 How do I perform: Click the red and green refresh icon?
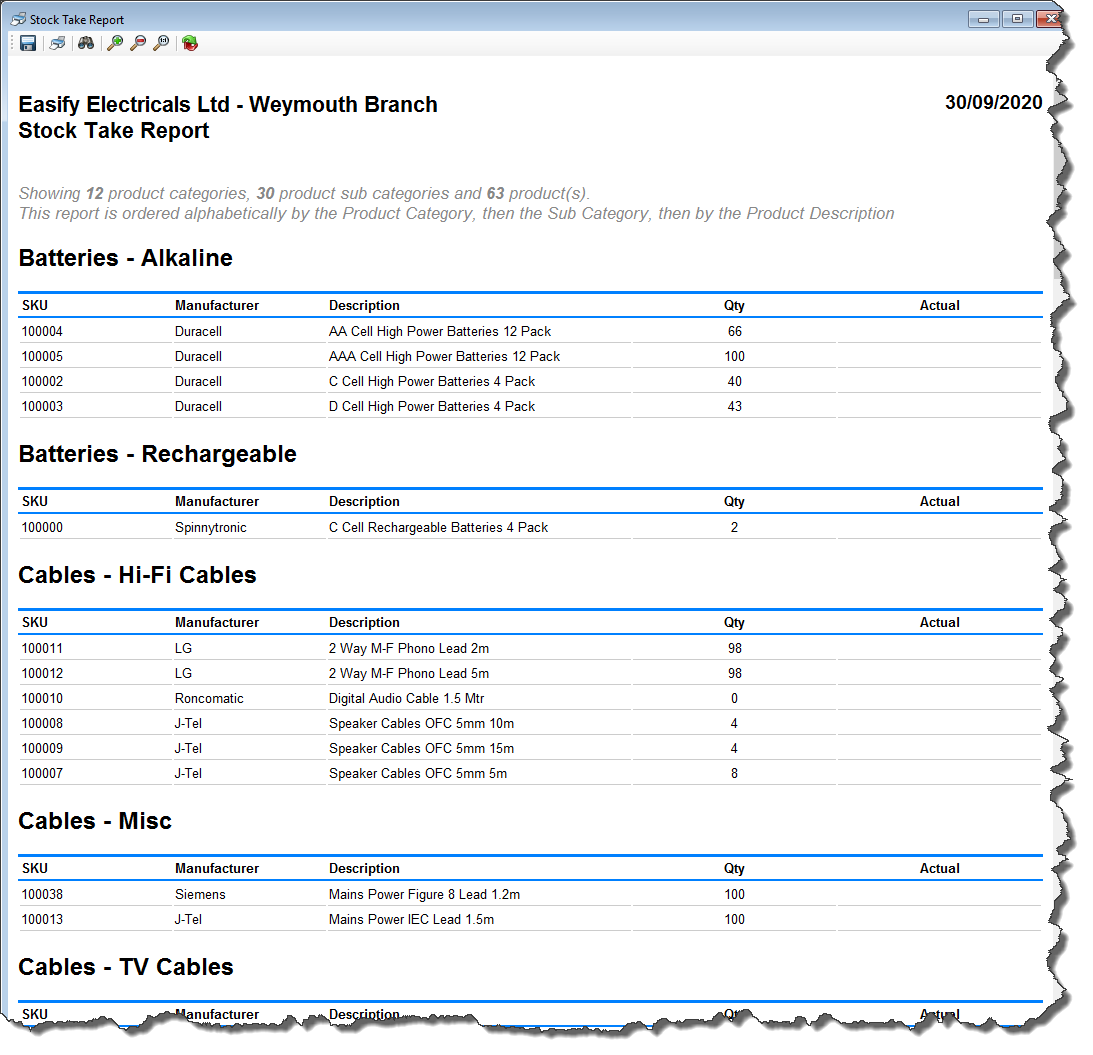point(190,43)
